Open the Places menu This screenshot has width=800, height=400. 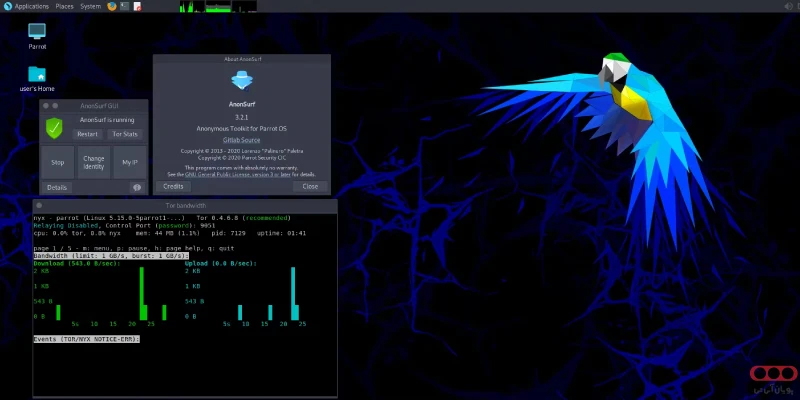(64, 7)
